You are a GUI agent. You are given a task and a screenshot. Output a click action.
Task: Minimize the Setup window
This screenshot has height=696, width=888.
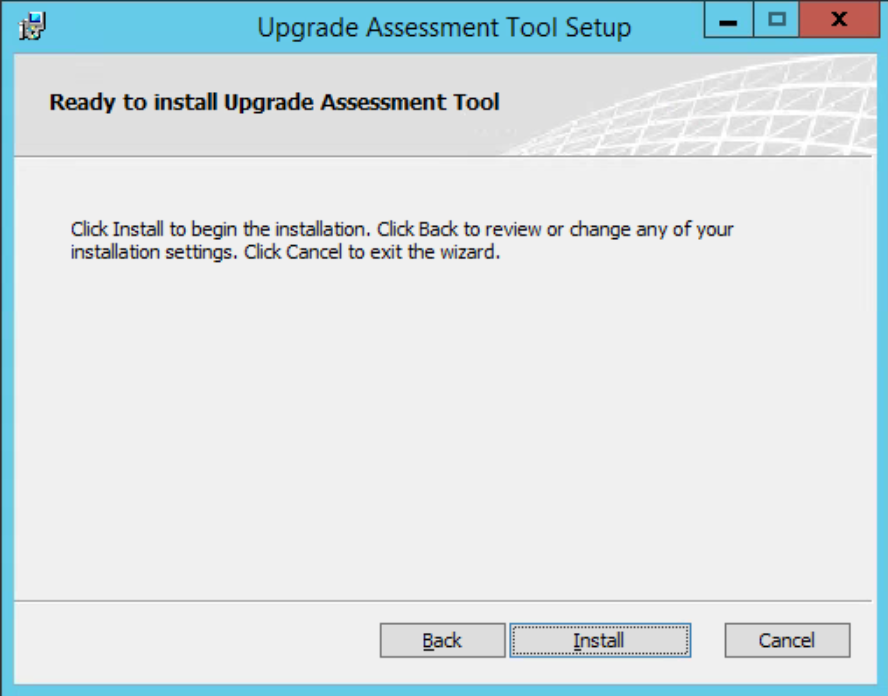point(728,20)
